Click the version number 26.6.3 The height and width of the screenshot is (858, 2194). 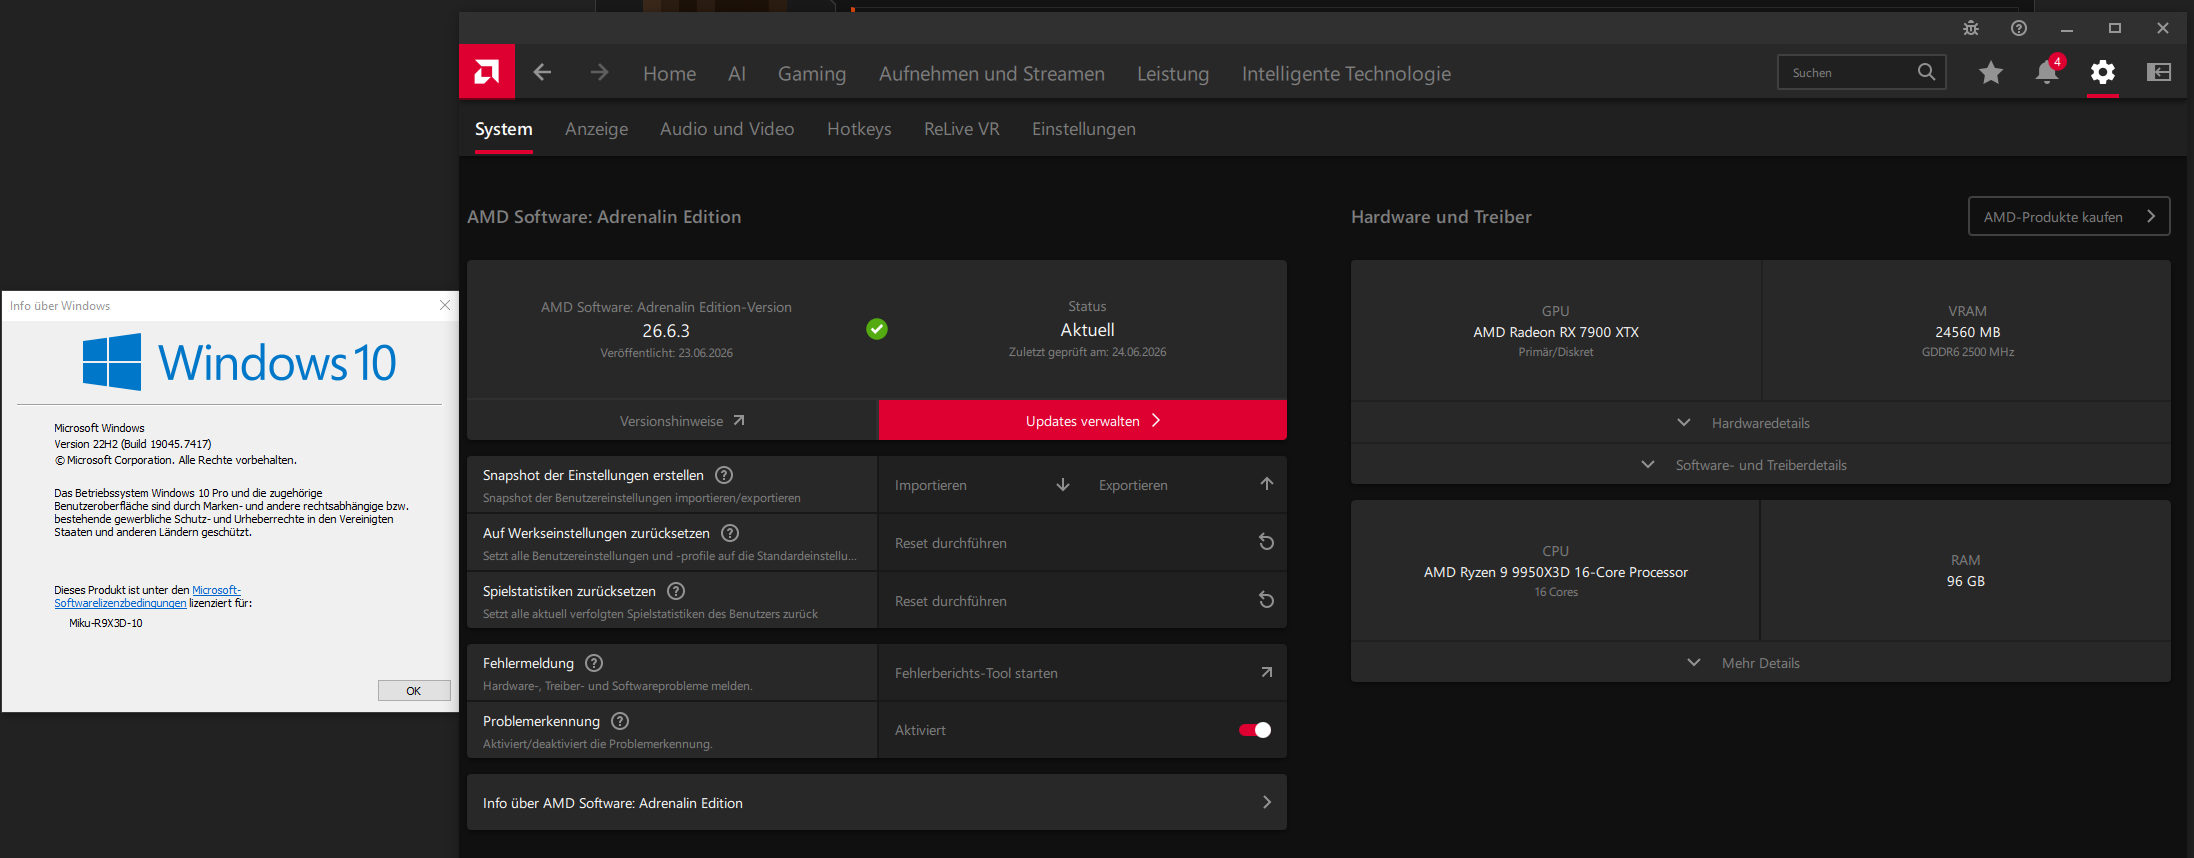tap(666, 331)
